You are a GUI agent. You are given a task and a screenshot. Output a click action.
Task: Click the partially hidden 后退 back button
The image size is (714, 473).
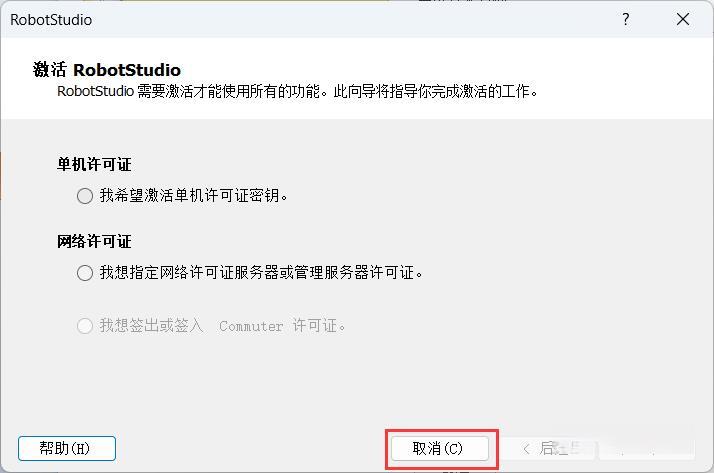coord(548,449)
